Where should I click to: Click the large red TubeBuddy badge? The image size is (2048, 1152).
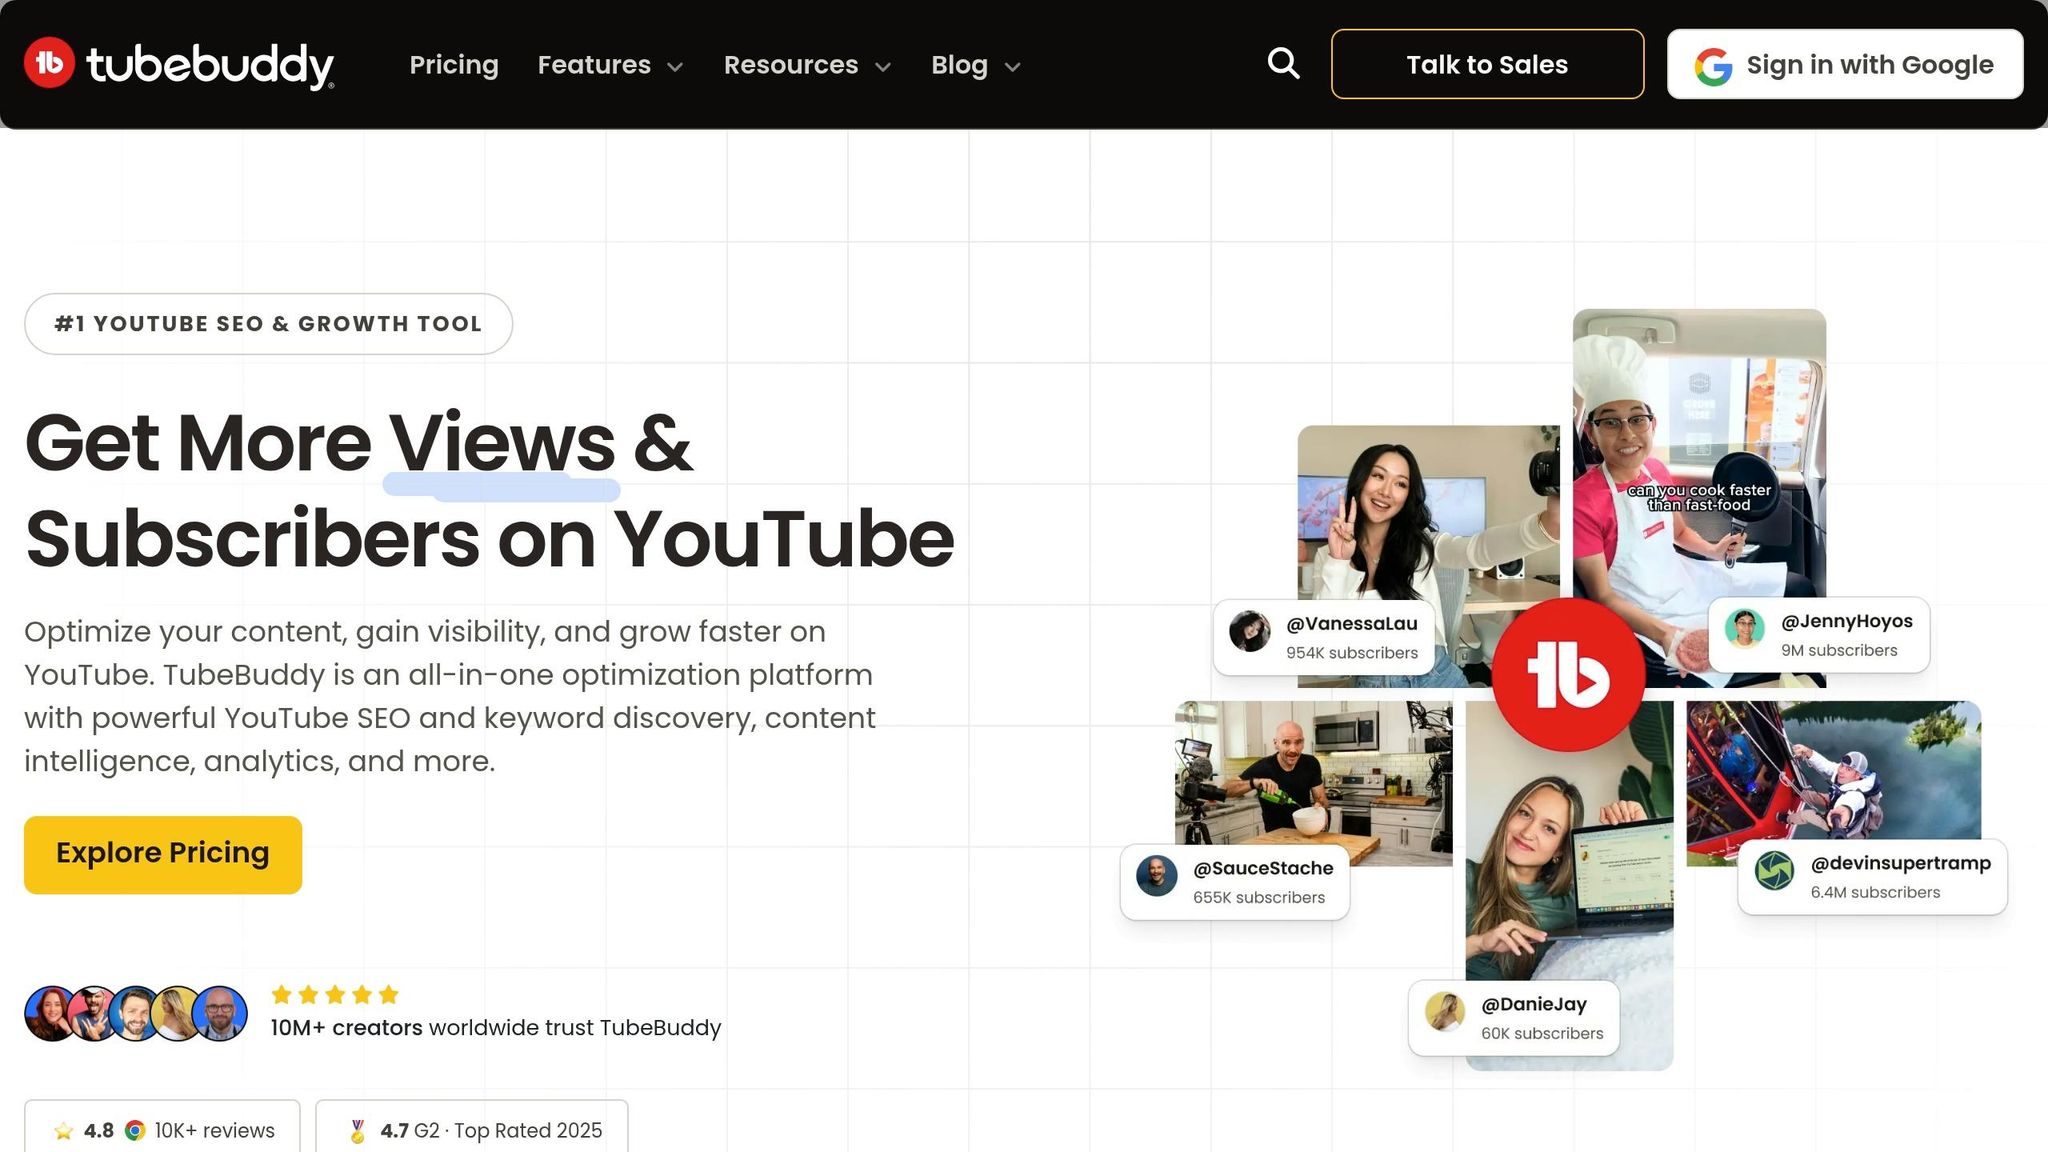(x=1568, y=675)
